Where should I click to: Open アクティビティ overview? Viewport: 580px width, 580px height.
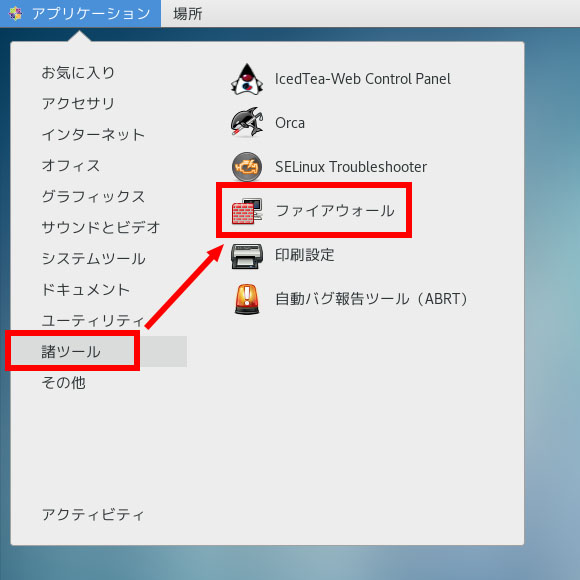tap(93, 515)
